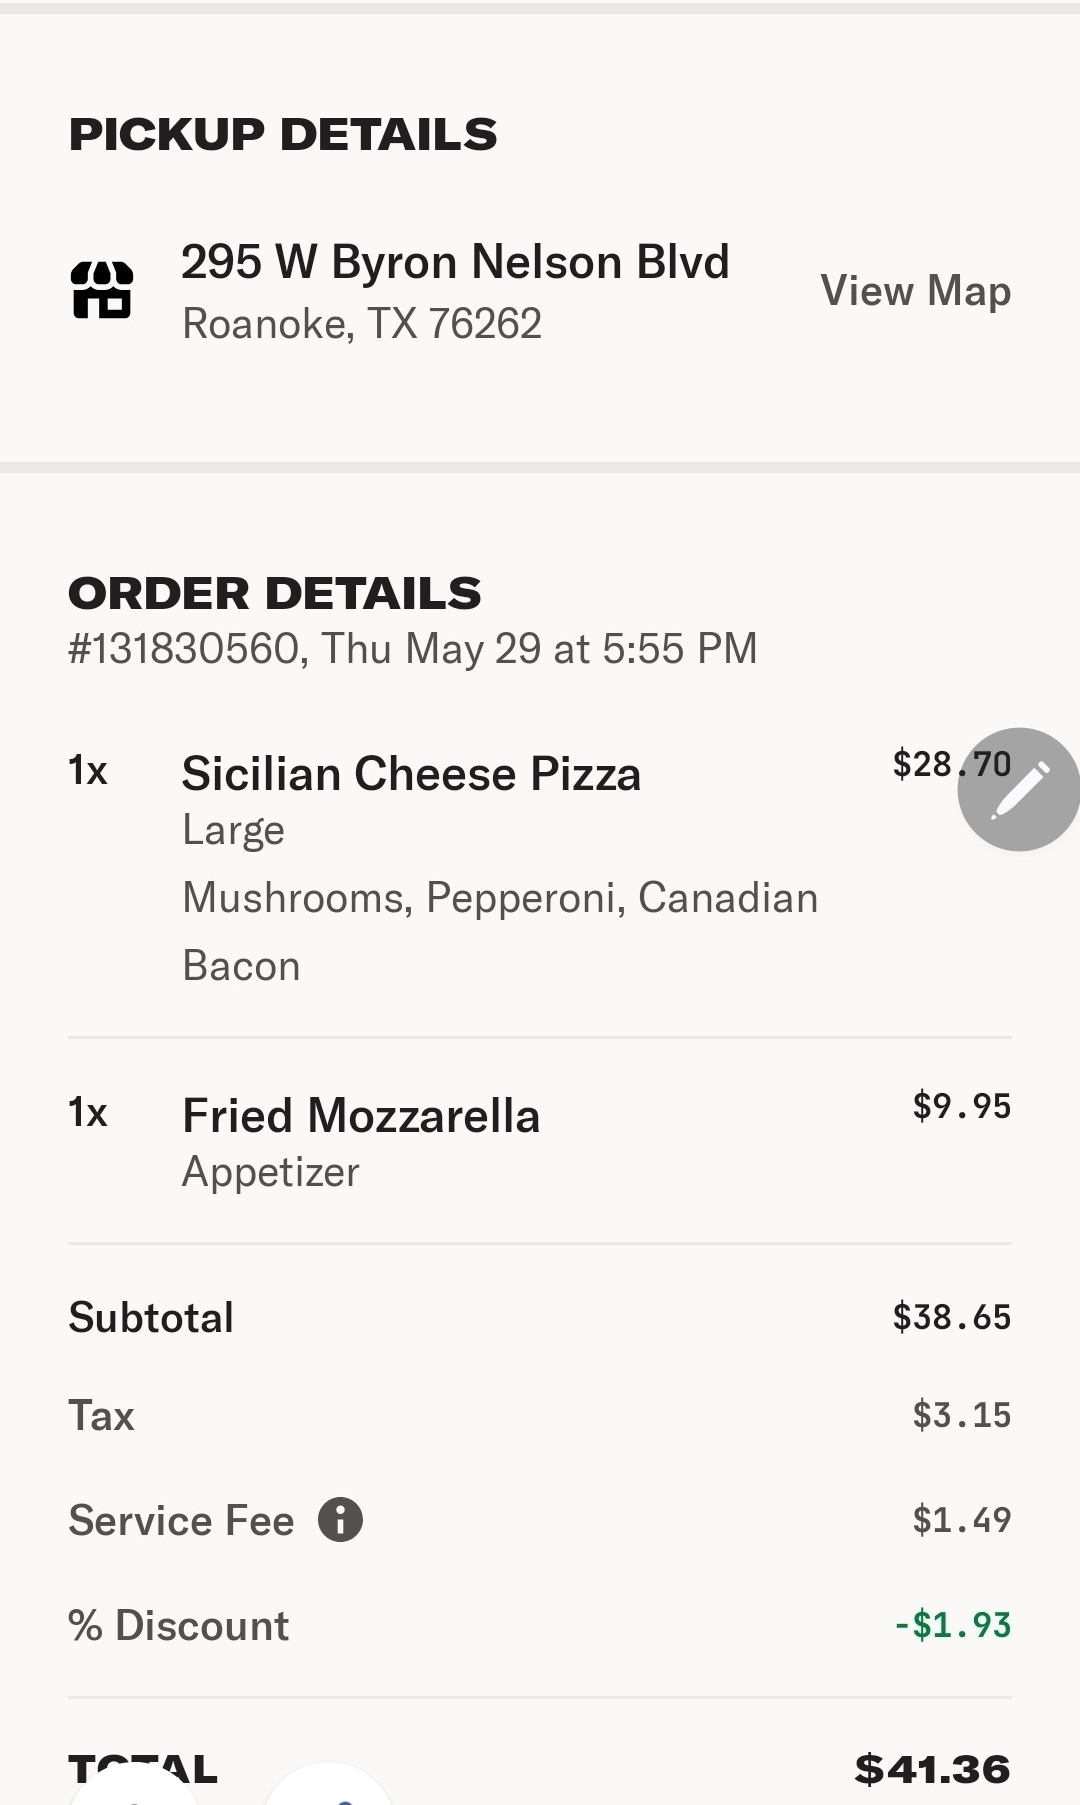Tap the % Discount row label
Screen dimensions: 1080x1805
(x=179, y=1625)
